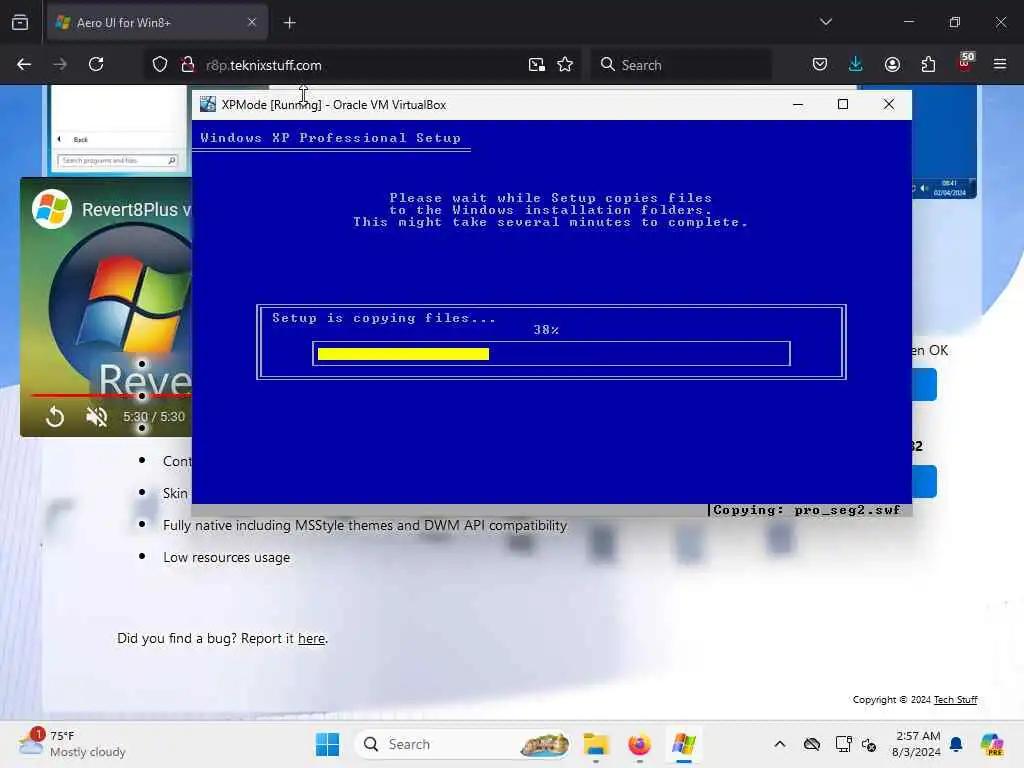Open Save to Pocket icon

pyautogui.click(x=820, y=65)
